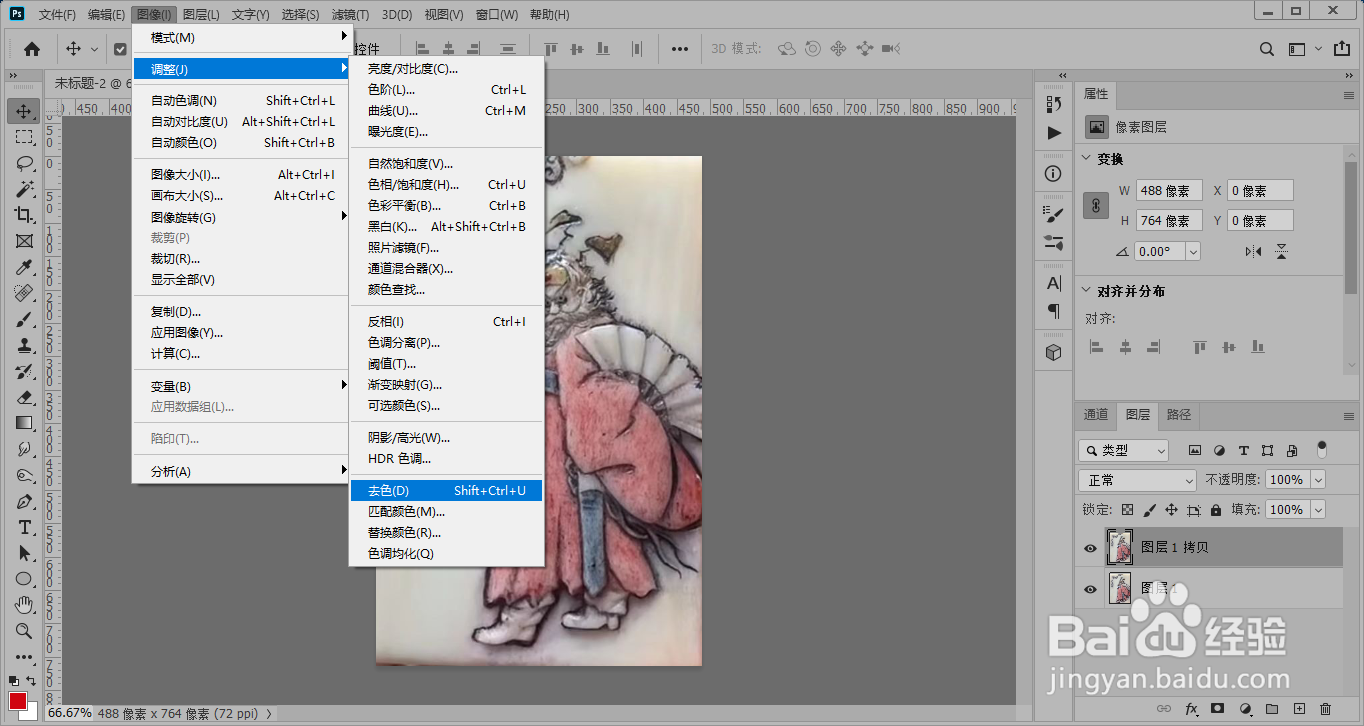Image resolution: width=1364 pixels, height=726 pixels.
Task: Add a layer mask icon
Action: (x=1218, y=709)
